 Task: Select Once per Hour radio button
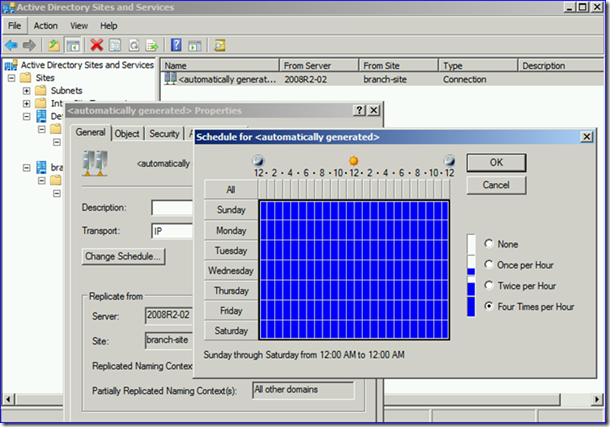(489, 264)
